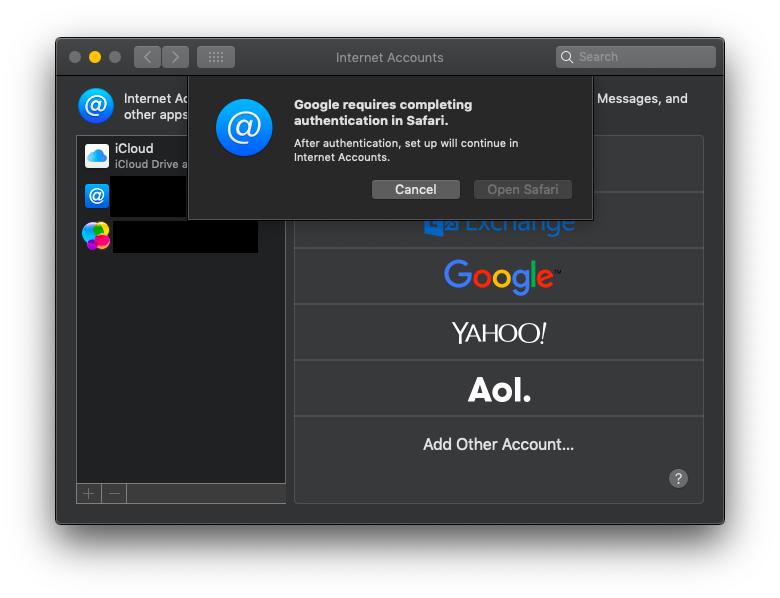This screenshot has height=598, width=780.
Task: Click Add Other Account…
Action: 498,444
